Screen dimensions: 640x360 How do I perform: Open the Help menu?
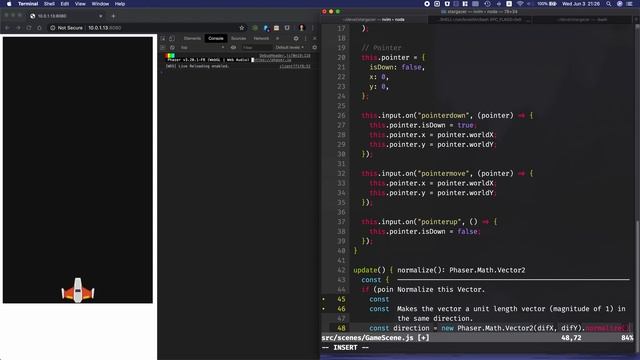120,4
